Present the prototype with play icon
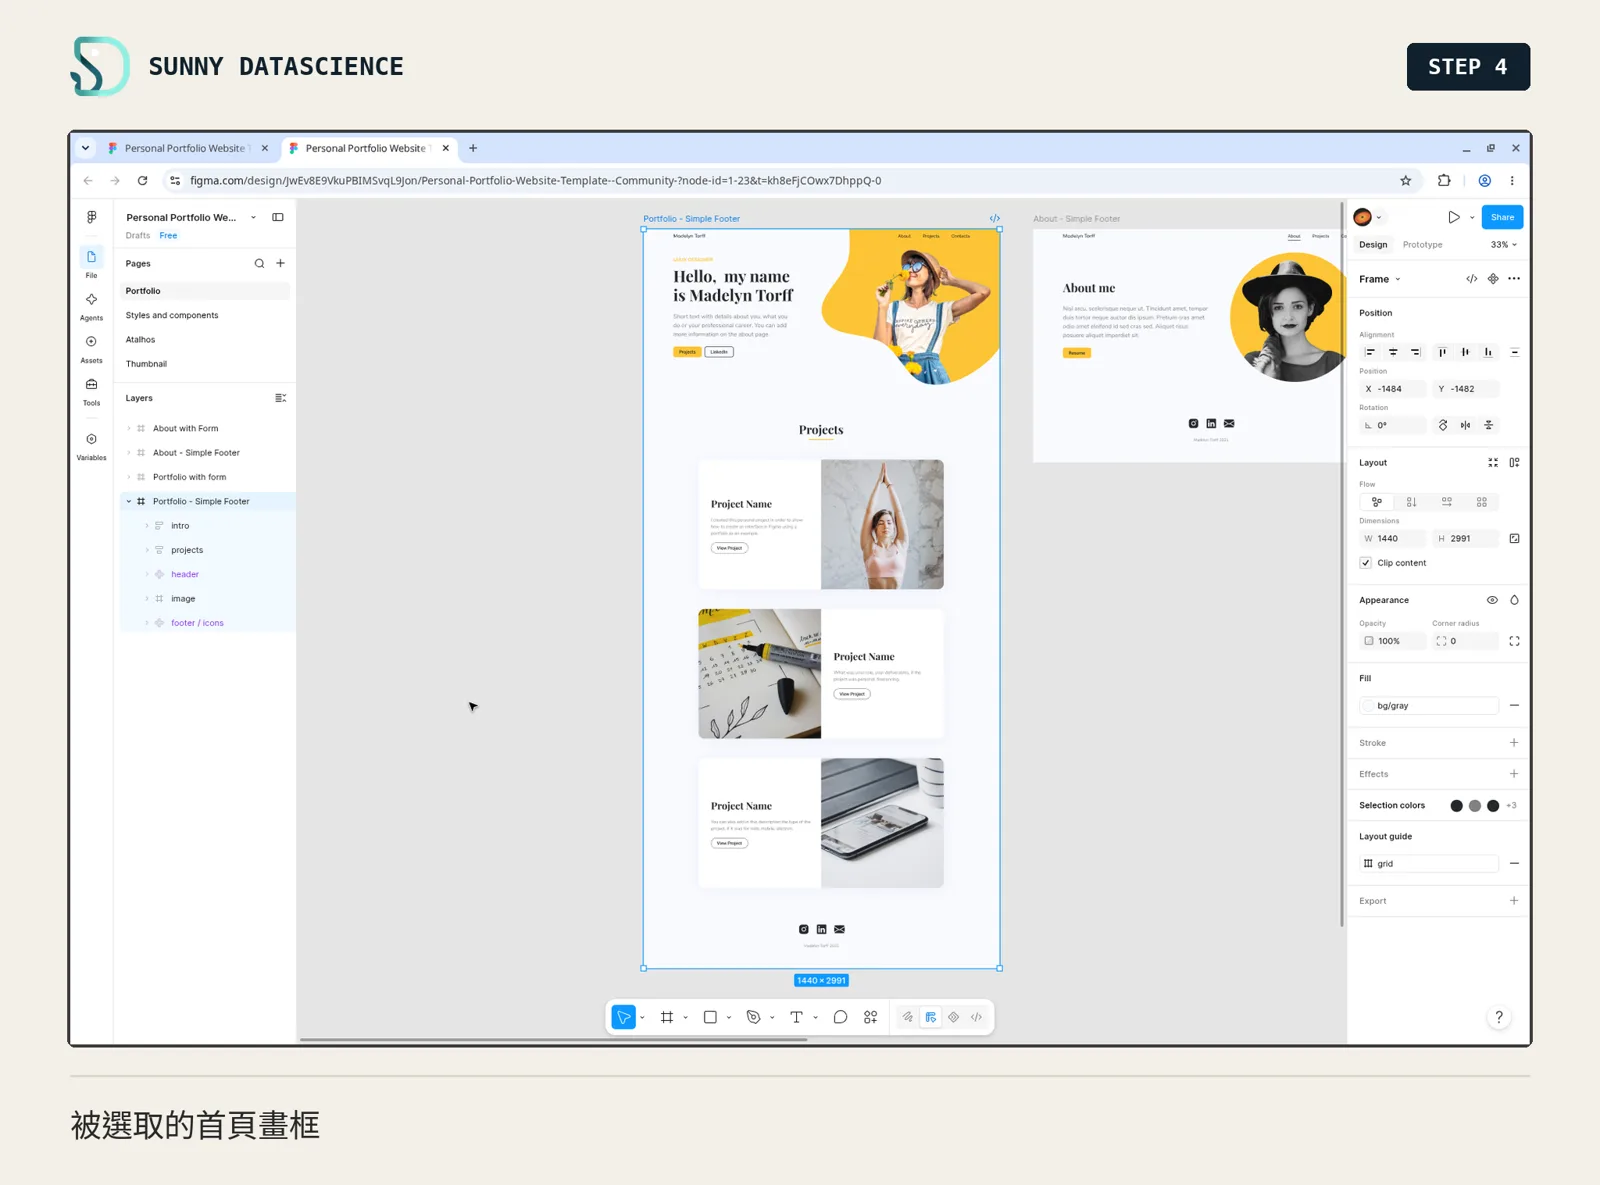Viewport: 1600px width, 1185px height. (1454, 217)
